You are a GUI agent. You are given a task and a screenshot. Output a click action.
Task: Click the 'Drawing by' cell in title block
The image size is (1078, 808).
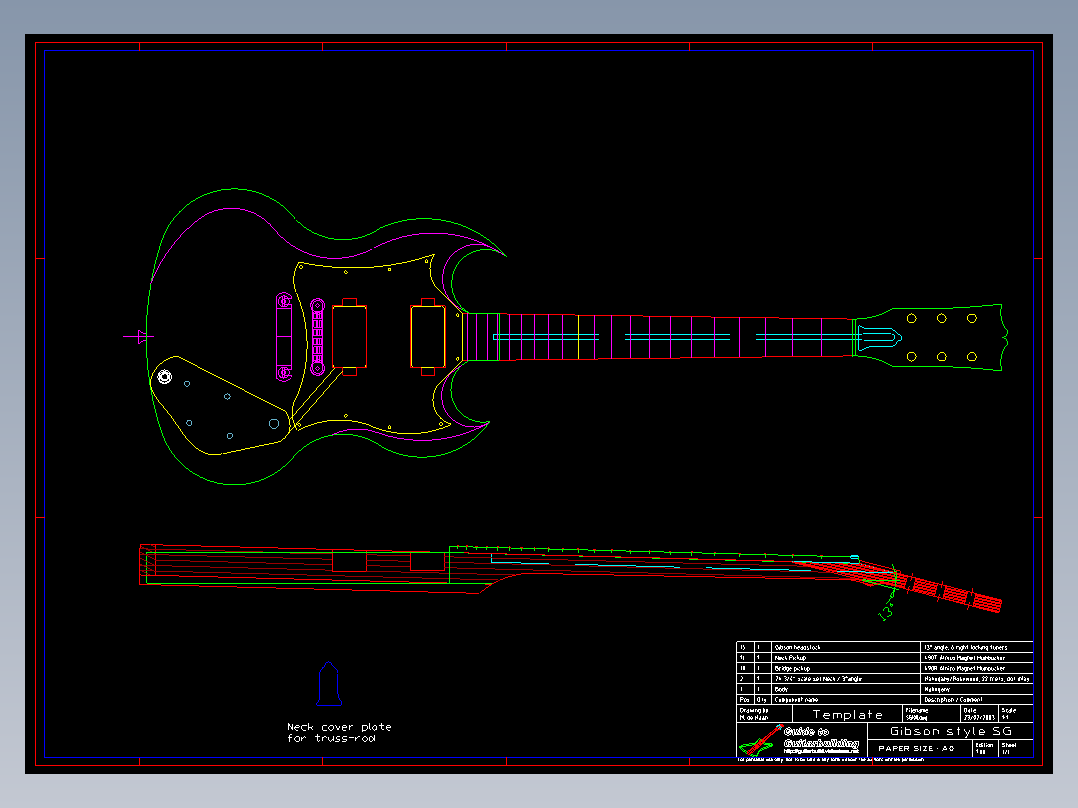(764, 714)
